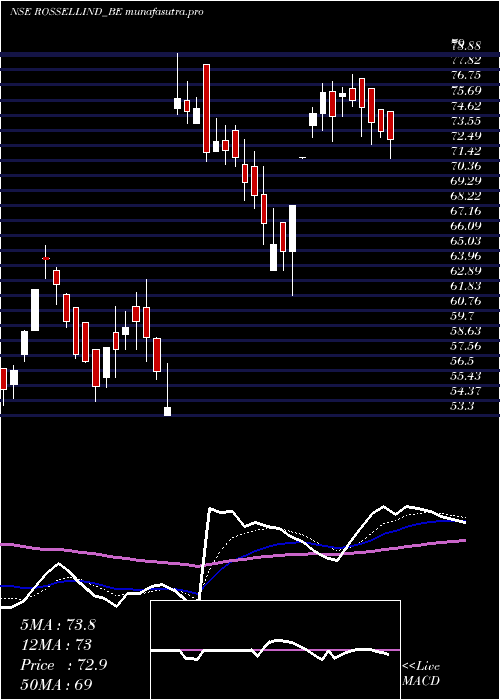Click the '5MA : 73.8' readout
The image size is (500, 700).
[58, 625]
